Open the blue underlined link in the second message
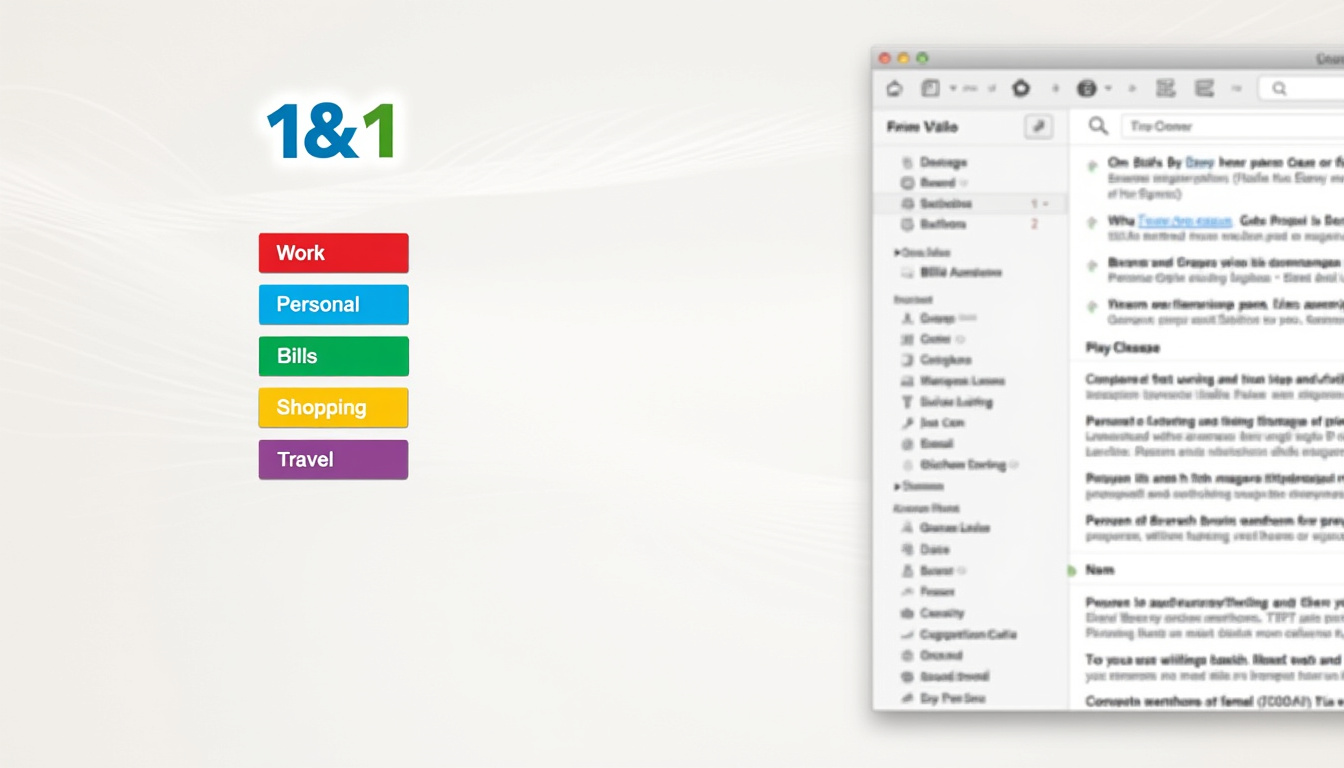Image resolution: width=1344 pixels, height=768 pixels. click(x=1184, y=220)
